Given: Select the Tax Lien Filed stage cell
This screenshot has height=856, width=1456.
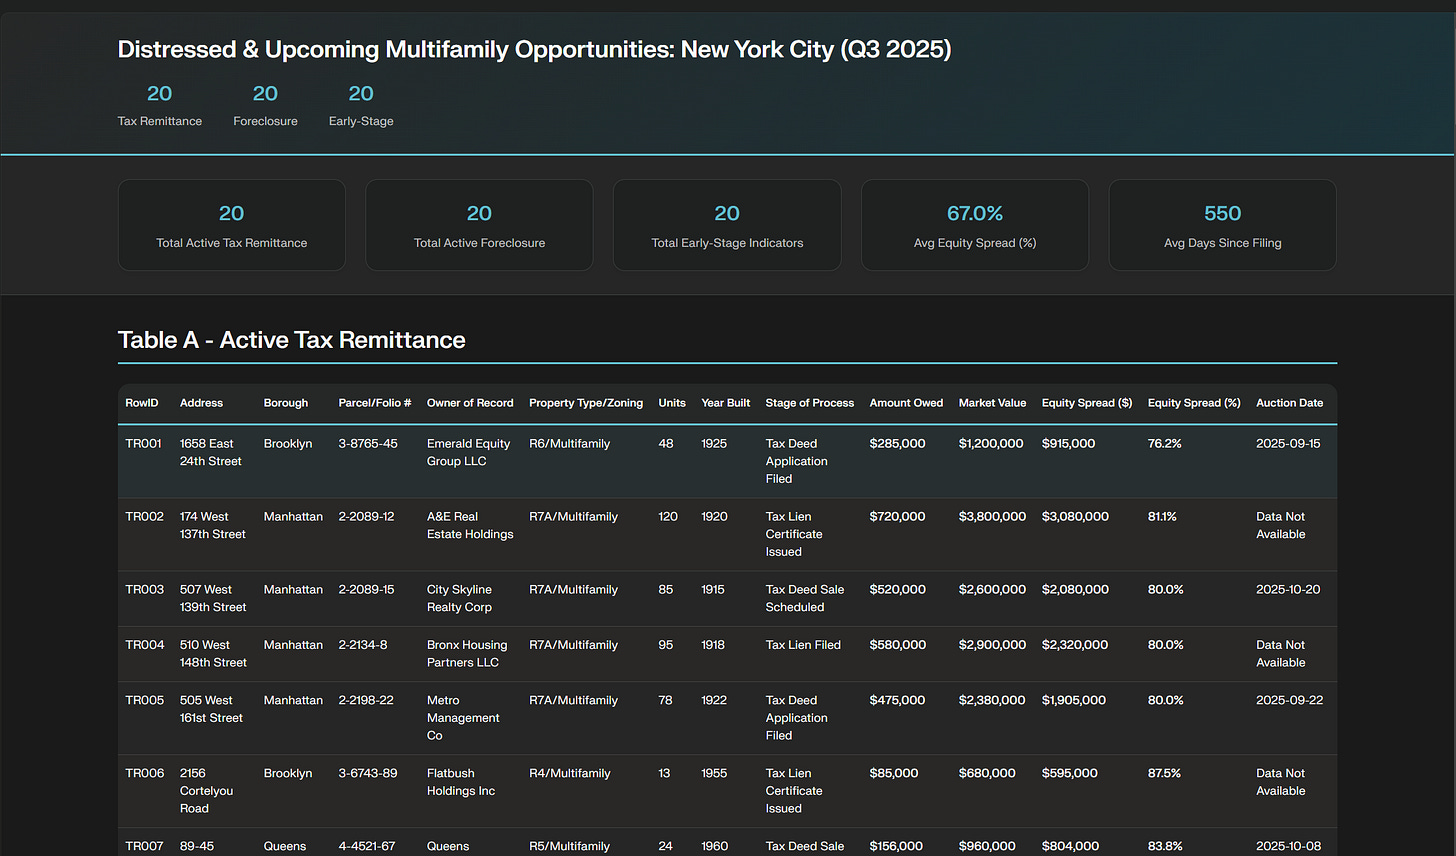Looking at the screenshot, I should point(804,645).
